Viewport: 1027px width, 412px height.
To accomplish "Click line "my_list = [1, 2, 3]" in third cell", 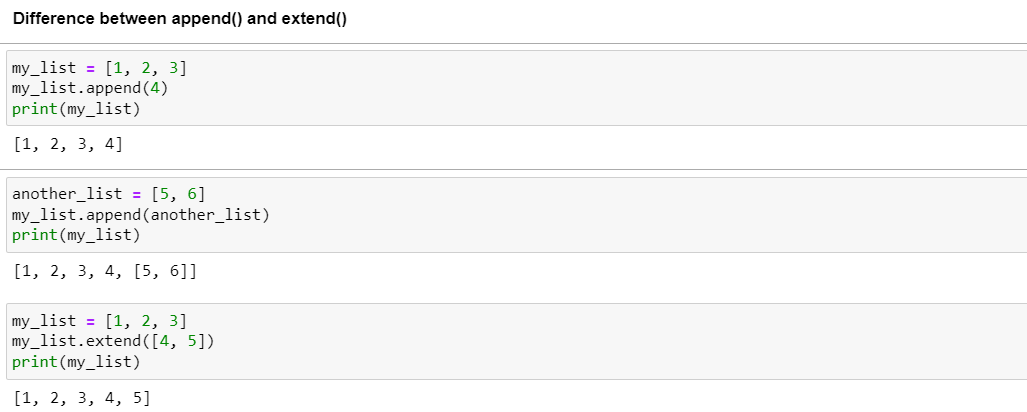I will (100, 321).
